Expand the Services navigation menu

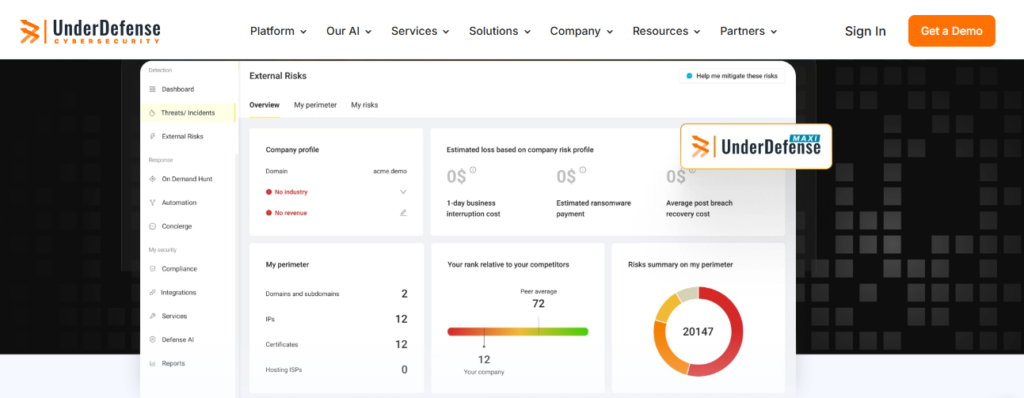420,31
